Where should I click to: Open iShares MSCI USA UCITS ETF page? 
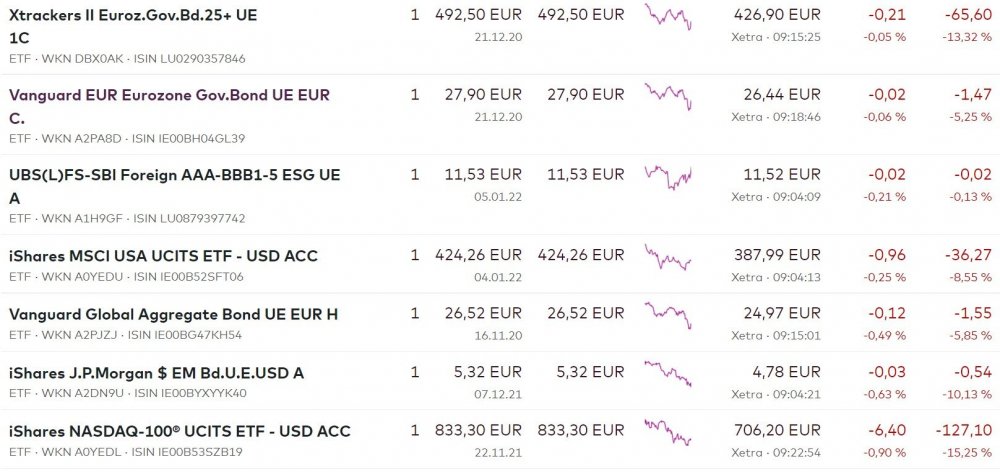163,256
